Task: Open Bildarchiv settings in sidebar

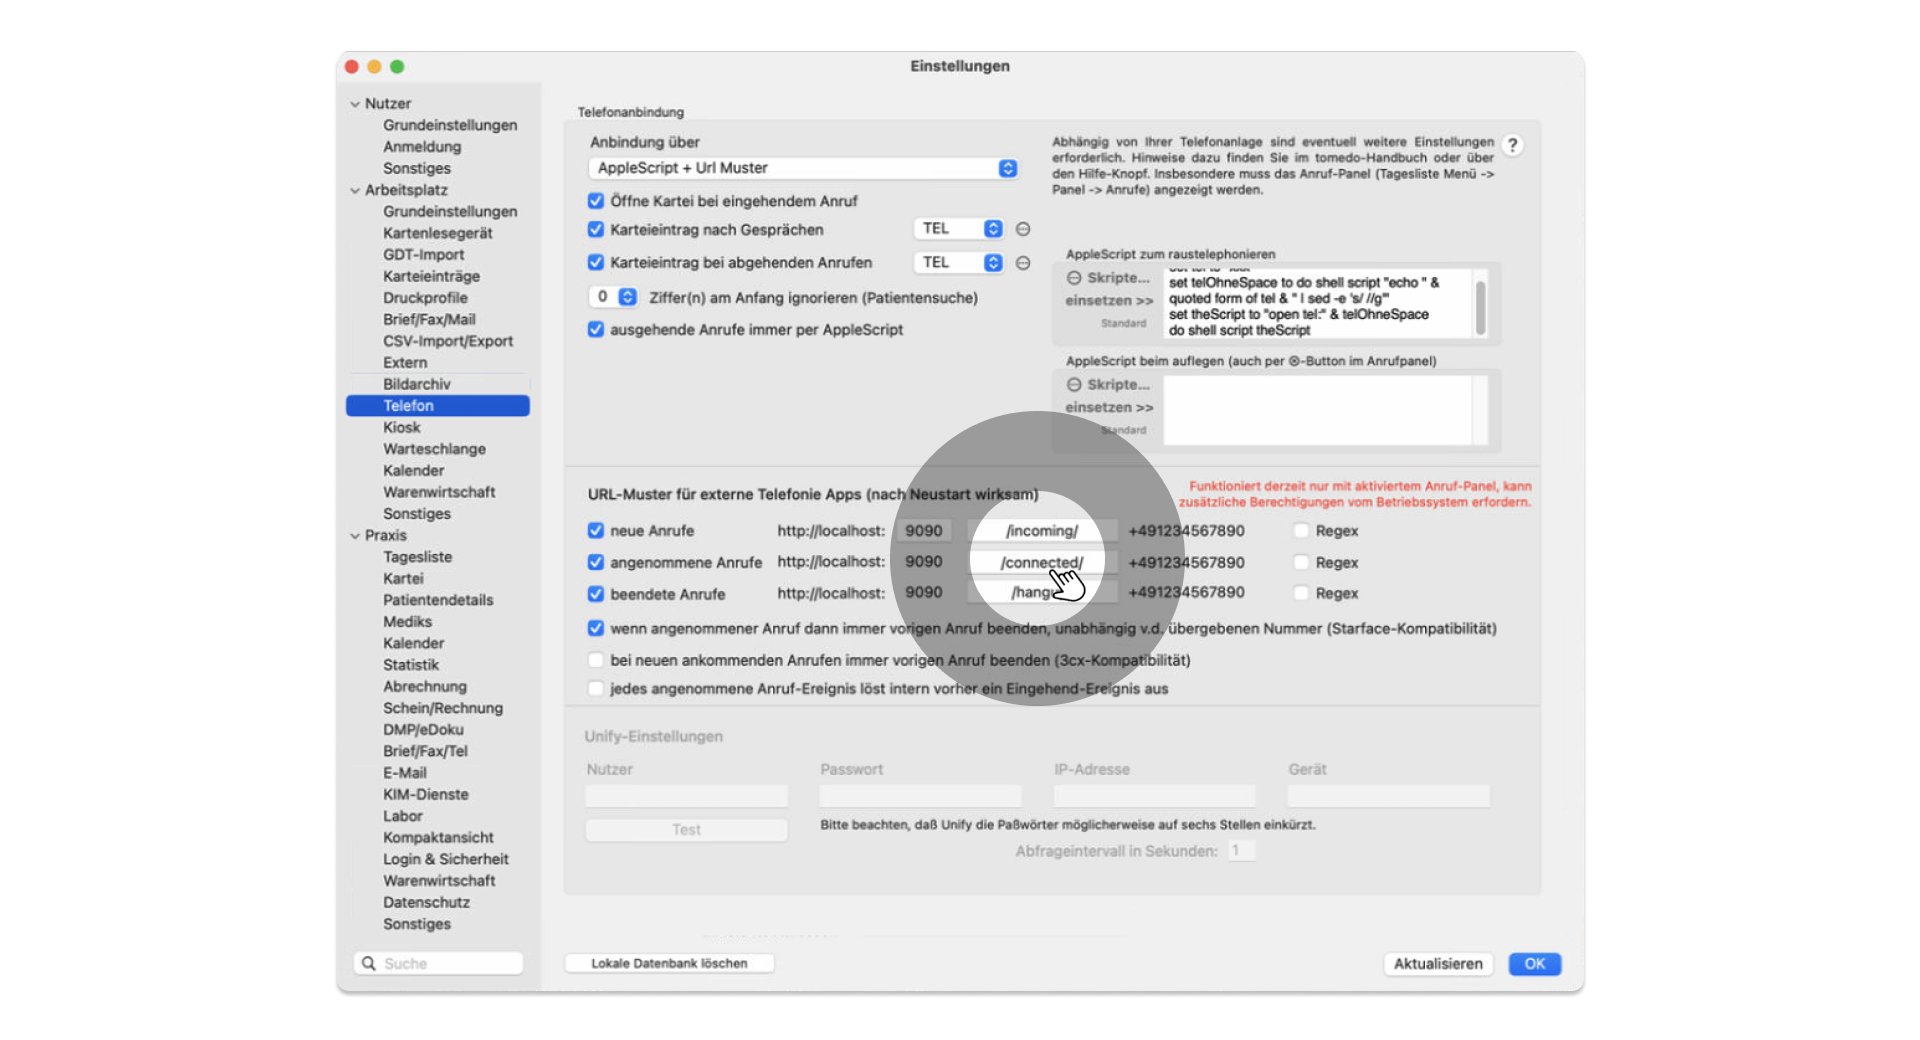Action: coord(417,384)
